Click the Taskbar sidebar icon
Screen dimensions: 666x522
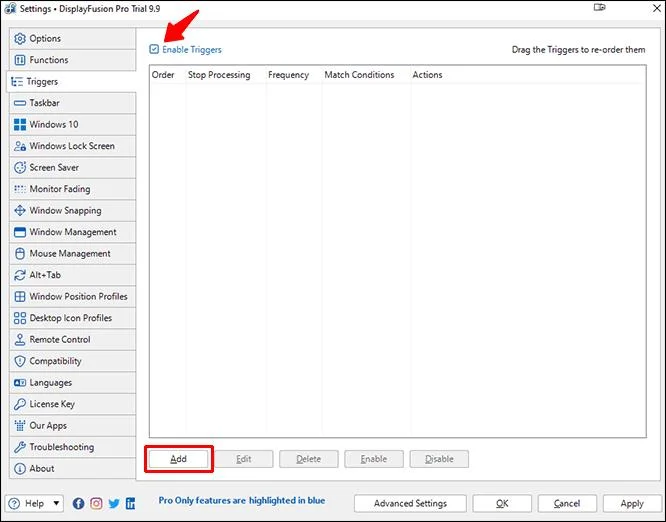tap(20, 103)
